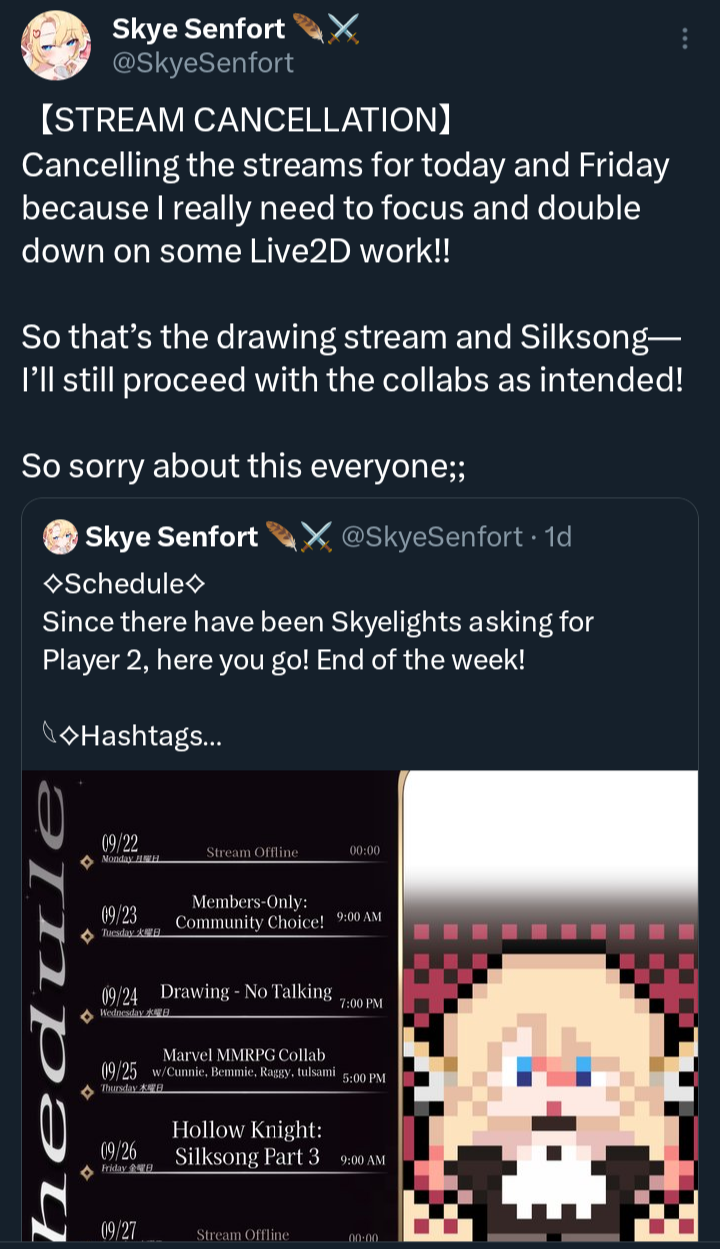Open the quoted tweet's @SkyeSenfort handle
Screen dimensions: 720x1249
[432, 537]
